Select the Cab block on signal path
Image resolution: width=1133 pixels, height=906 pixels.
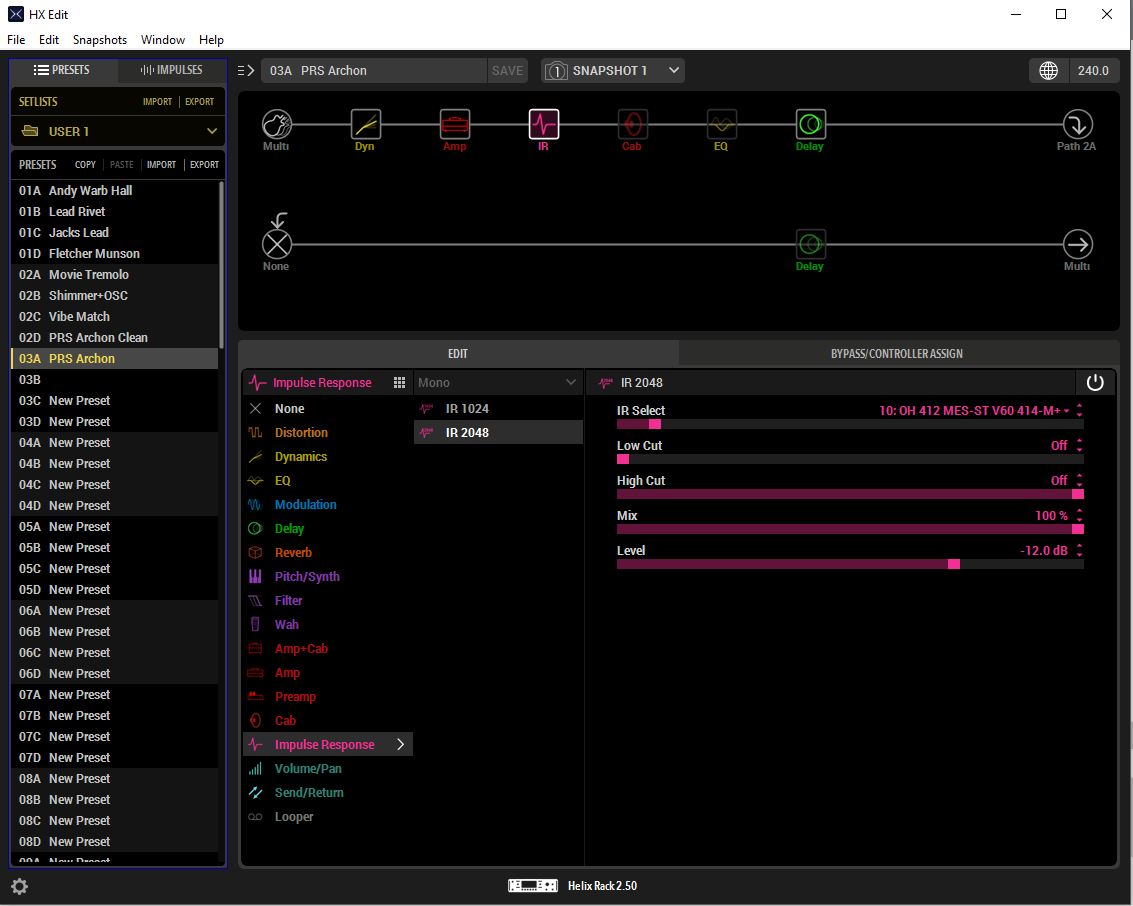pyautogui.click(x=632, y=124)
